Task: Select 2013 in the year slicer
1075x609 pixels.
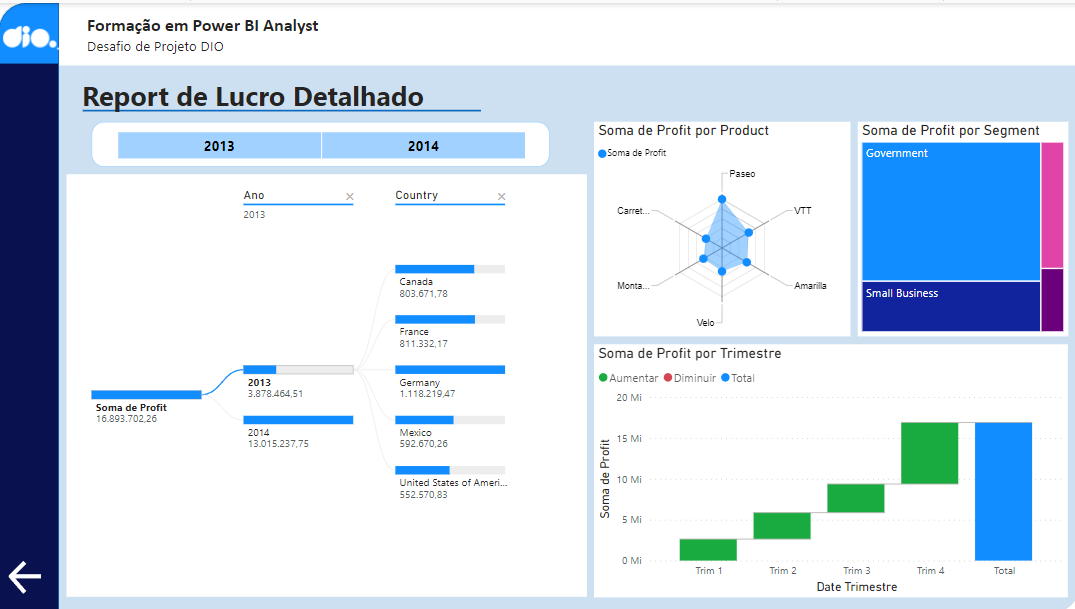Action: coord(218,145)
